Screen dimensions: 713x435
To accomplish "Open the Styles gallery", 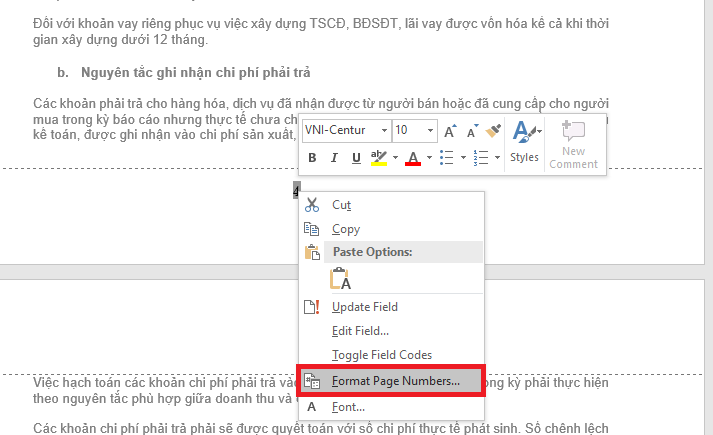I will click(524, 142).
